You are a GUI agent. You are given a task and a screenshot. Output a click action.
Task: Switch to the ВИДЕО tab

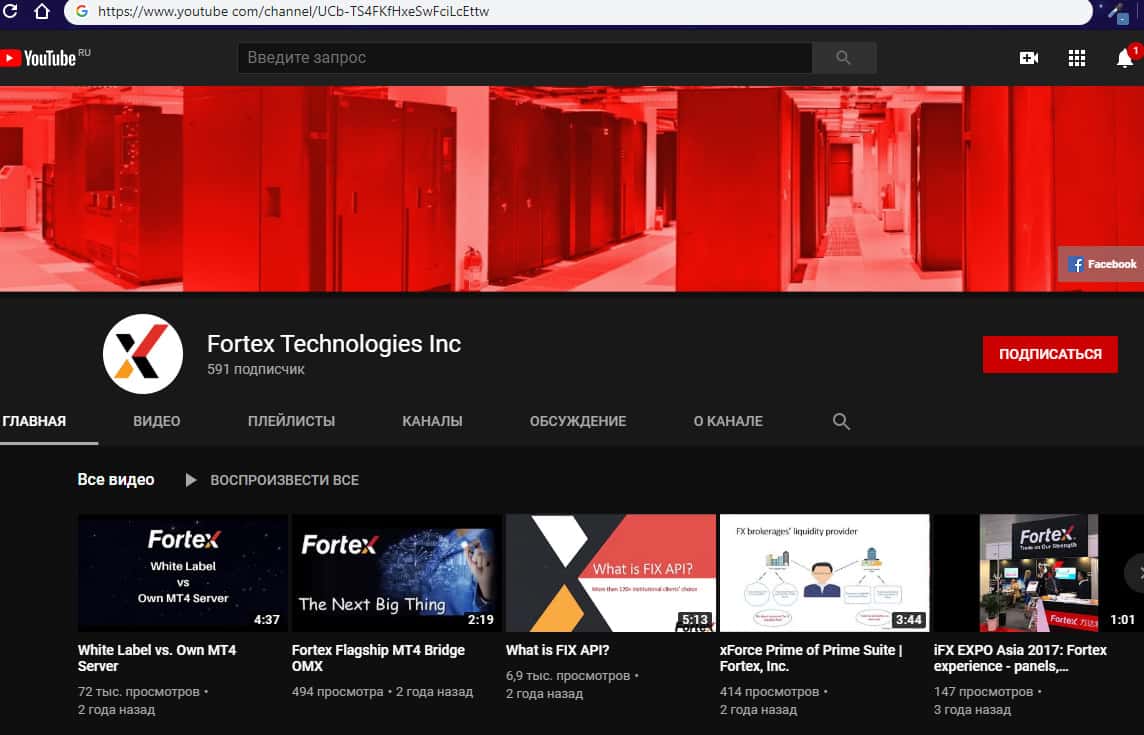[157, 421]
